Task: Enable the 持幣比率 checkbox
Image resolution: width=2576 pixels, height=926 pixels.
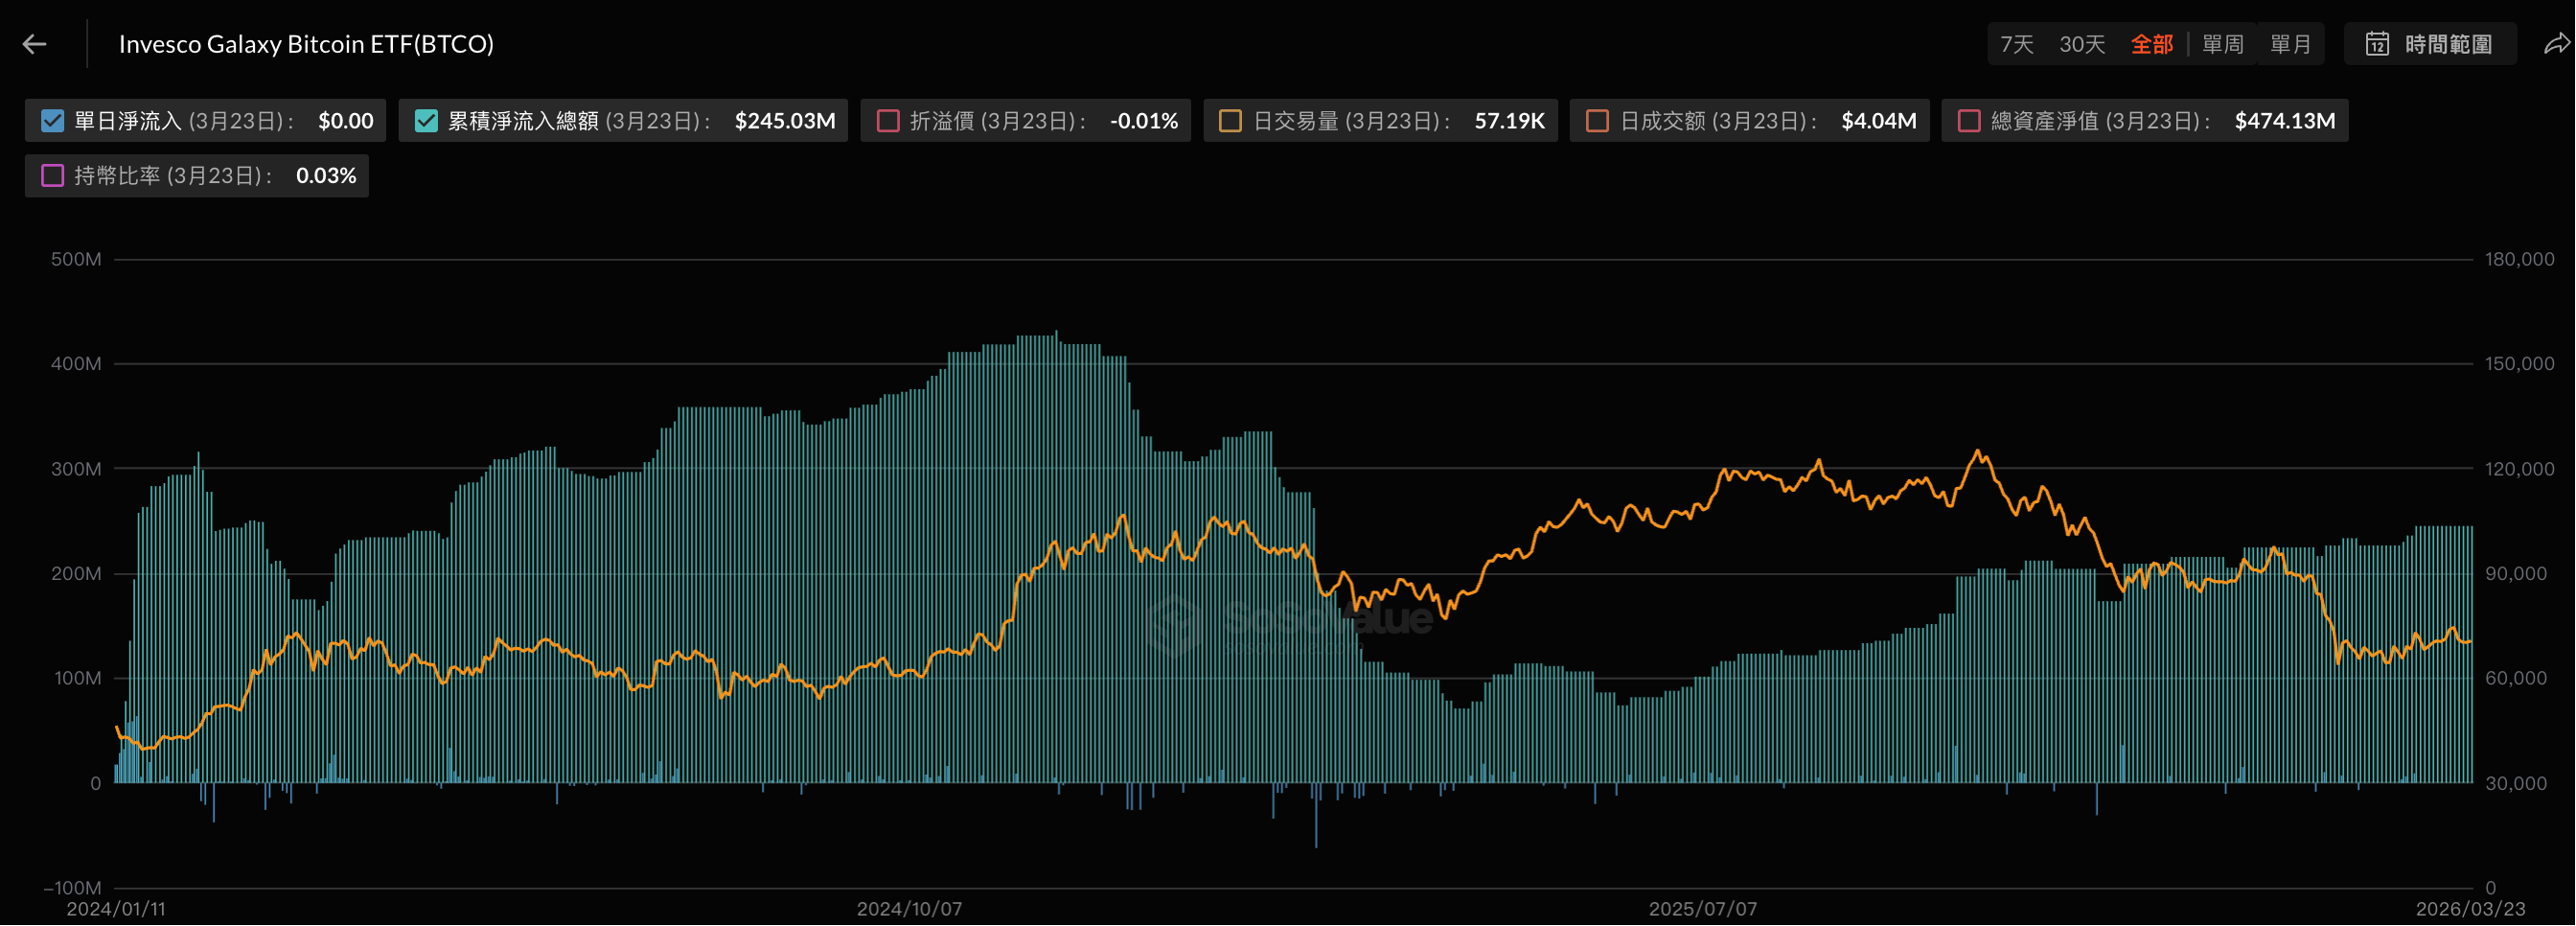Action: point(53,176)
